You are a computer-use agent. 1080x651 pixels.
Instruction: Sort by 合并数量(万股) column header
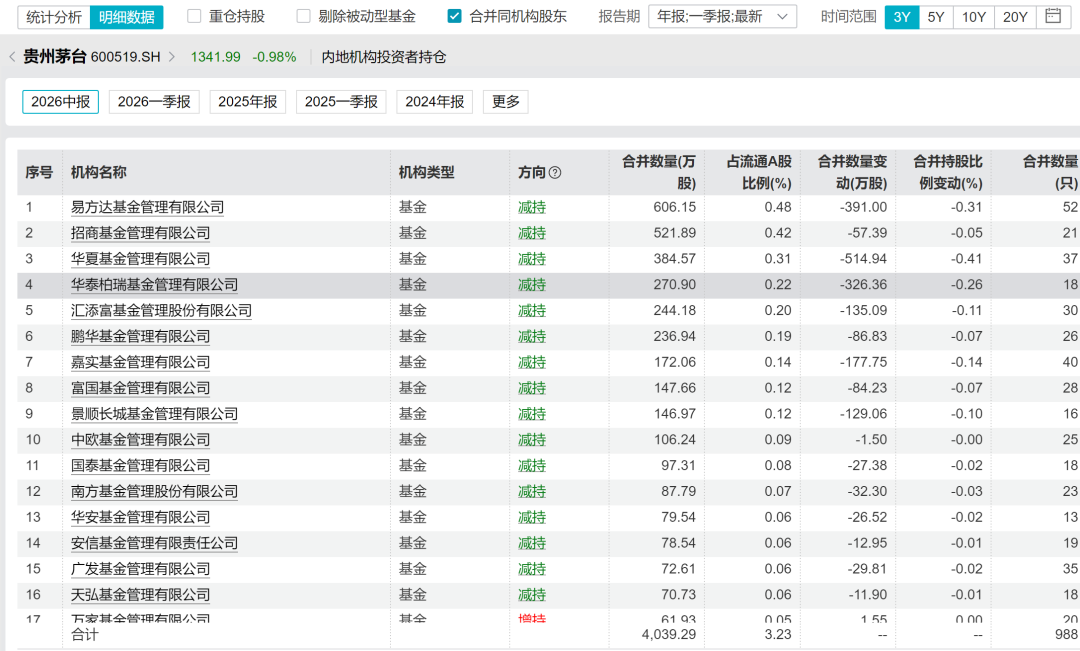658,172
